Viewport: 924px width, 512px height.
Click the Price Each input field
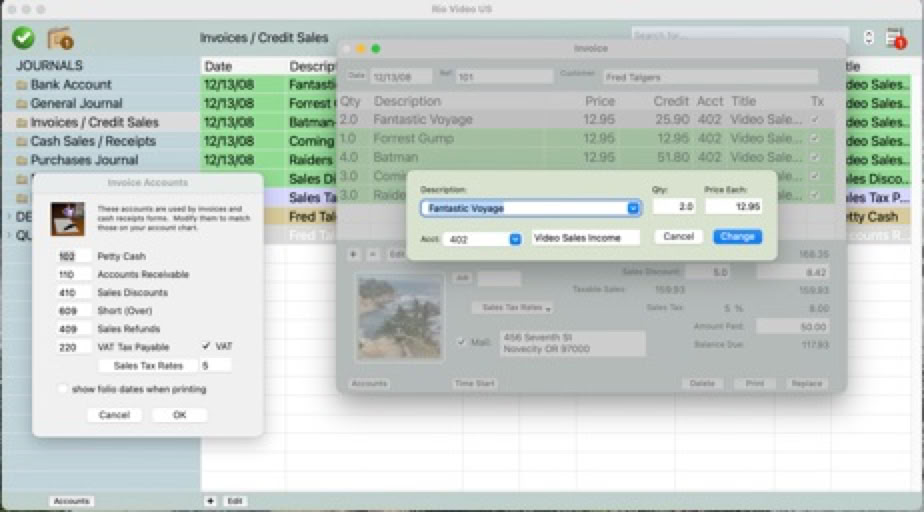(734, 206)
